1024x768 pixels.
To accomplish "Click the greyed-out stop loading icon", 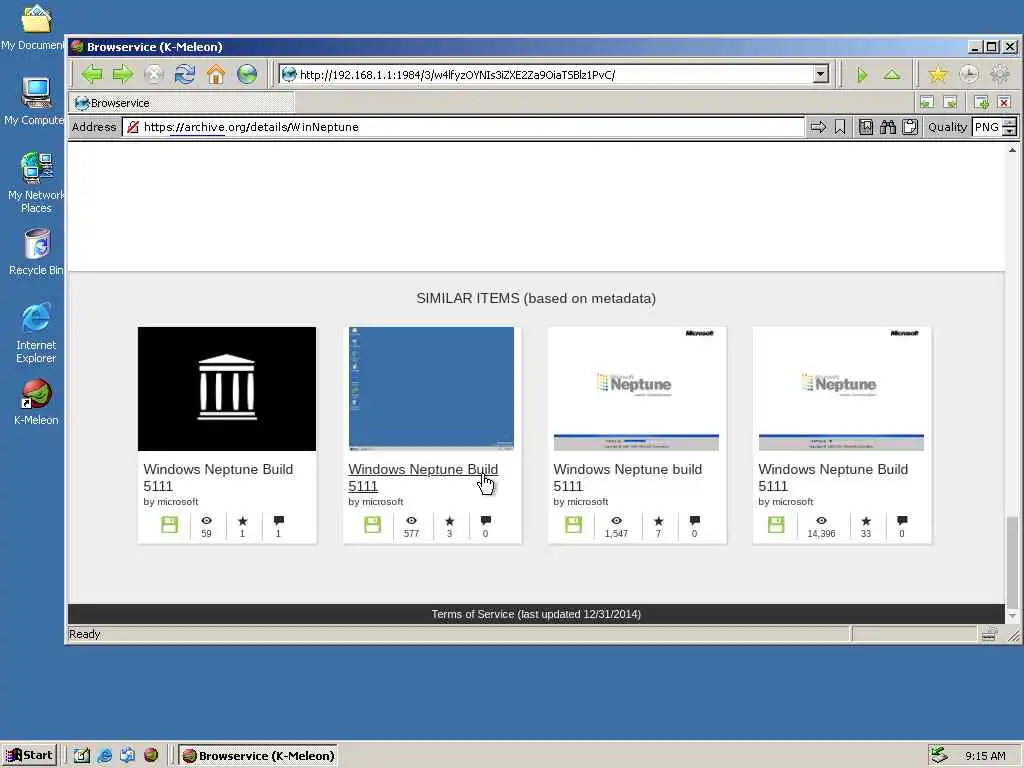I will (x=153, y=74).
